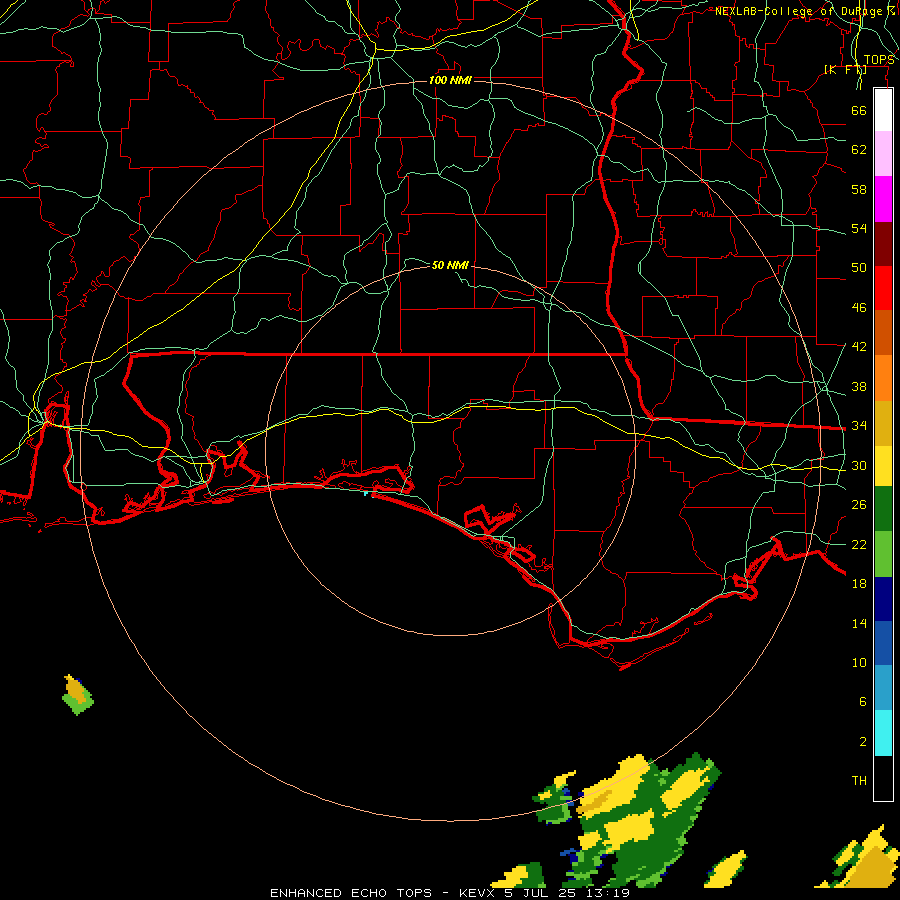Click the navy 22 kft legend swatch

[883, 599]
